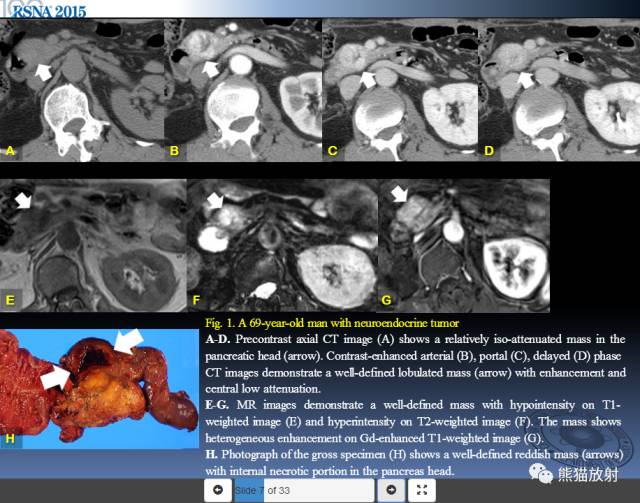The width and height of the screenshot is (640, 503).
Task: Select T1-weighted MR image E
Action: [93, 245]
